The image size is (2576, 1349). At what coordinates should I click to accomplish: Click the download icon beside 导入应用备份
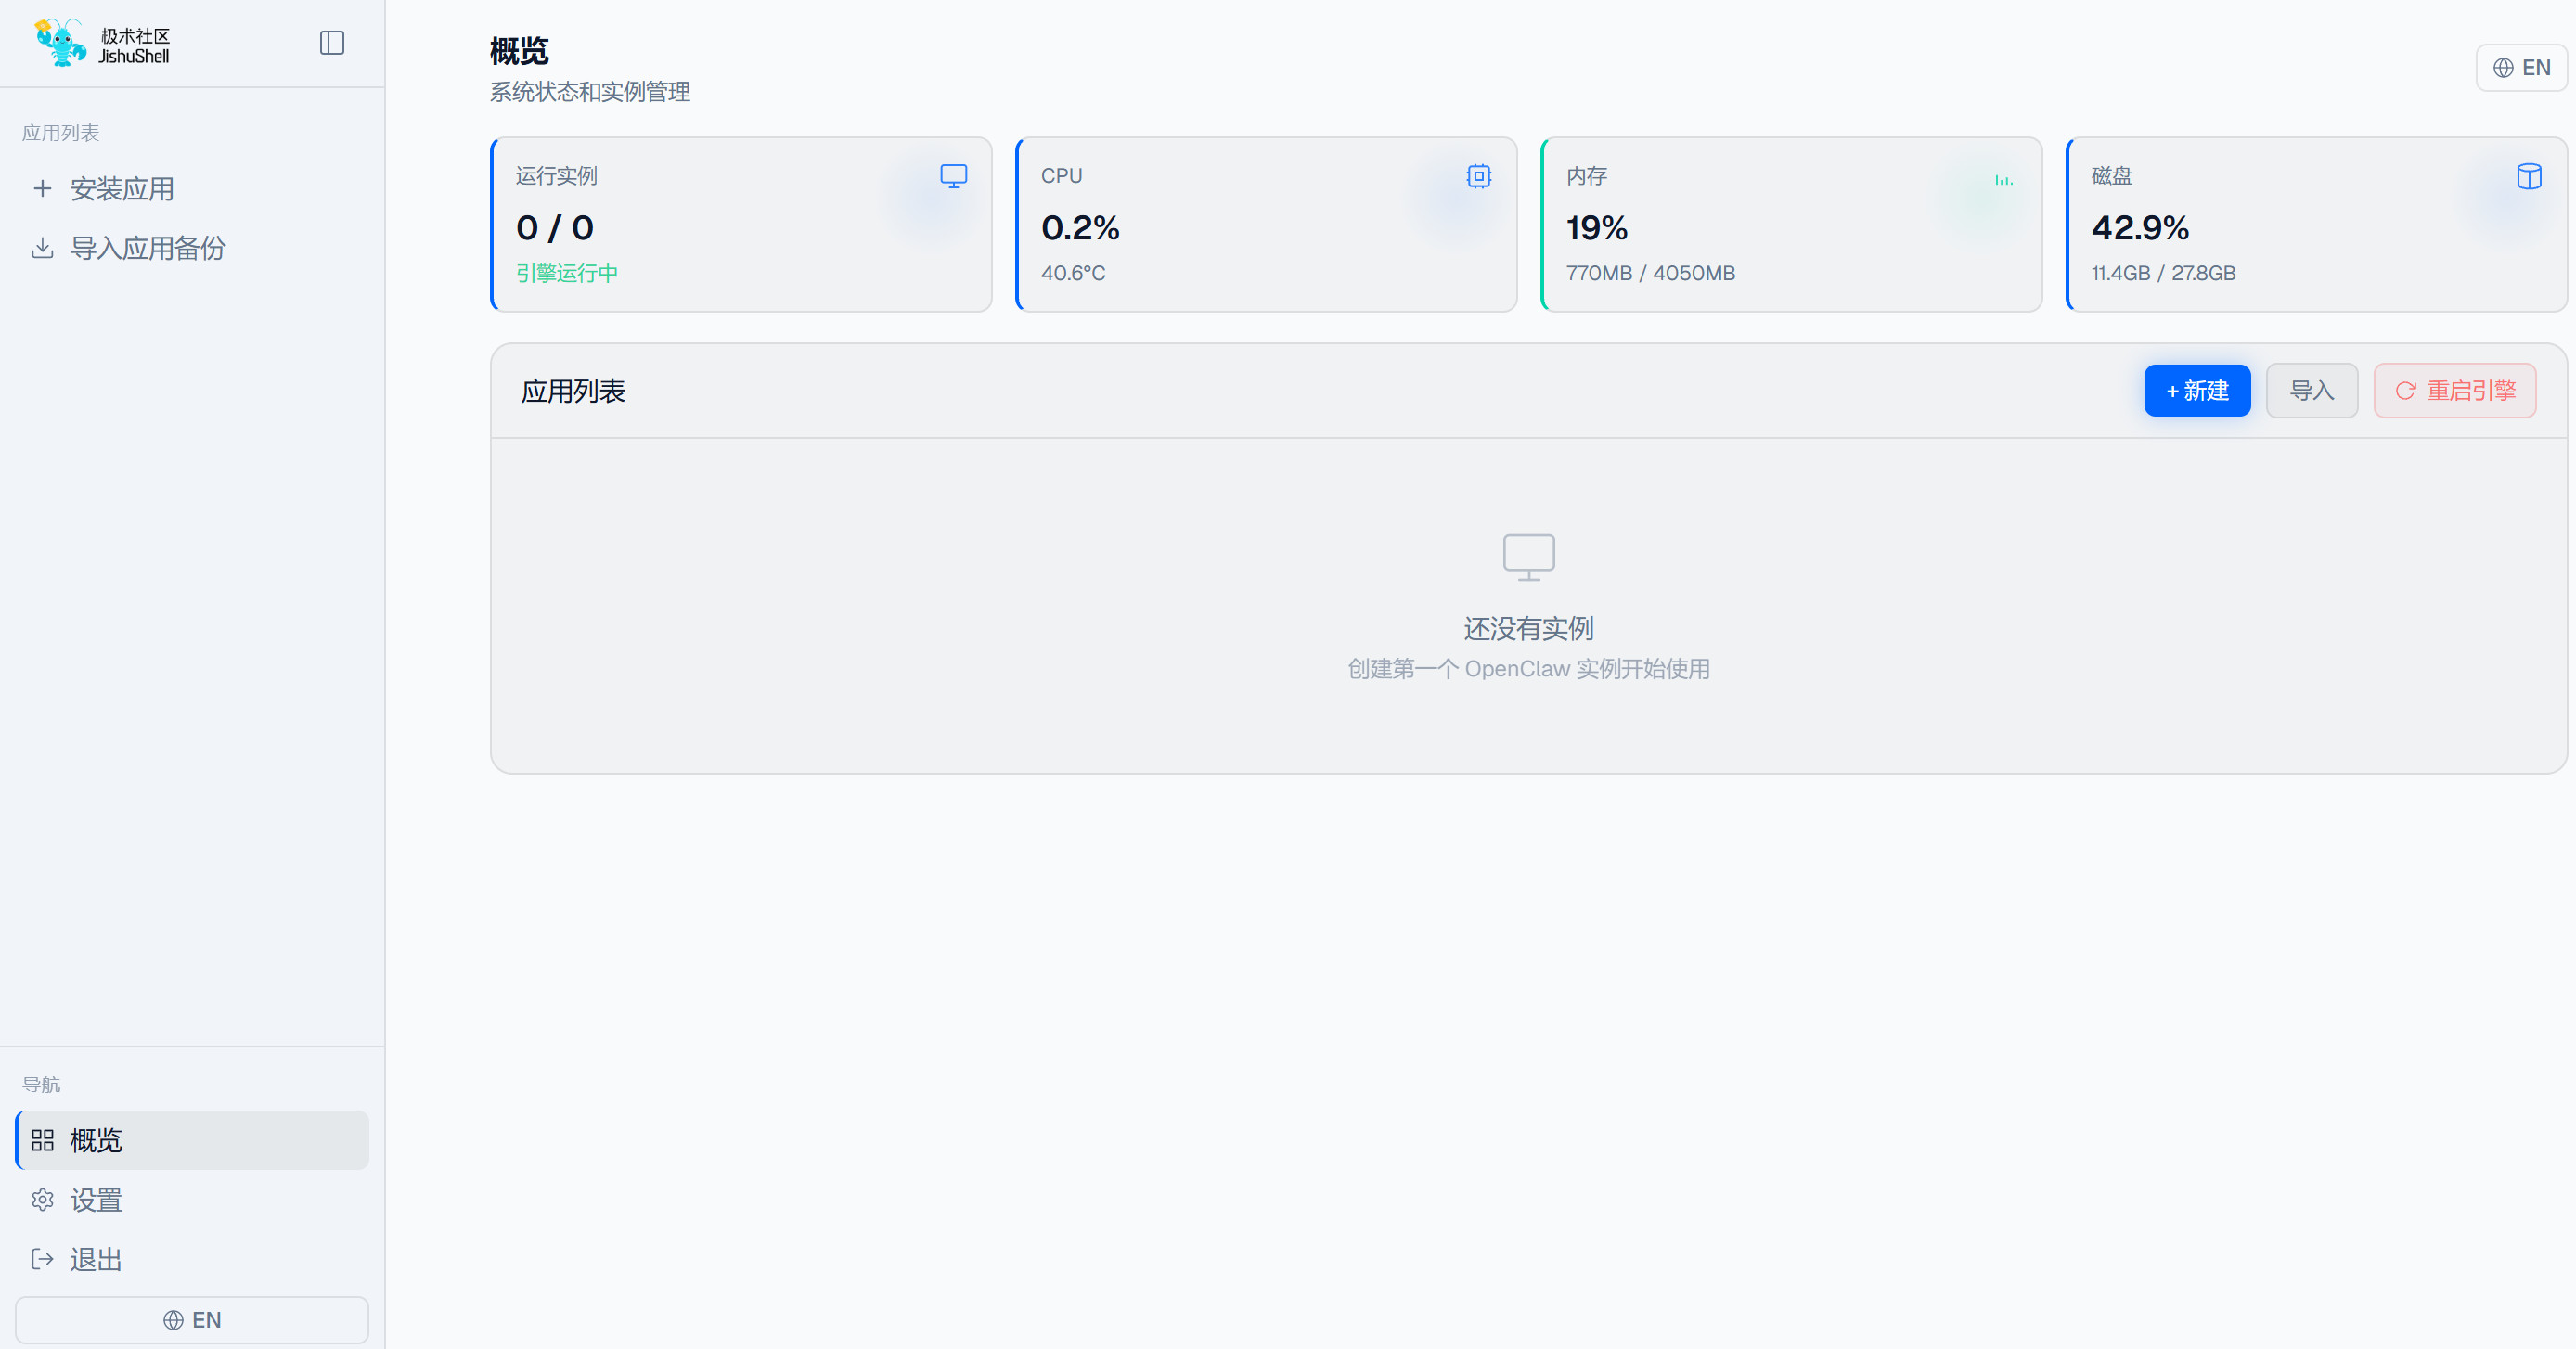(42, 248)
